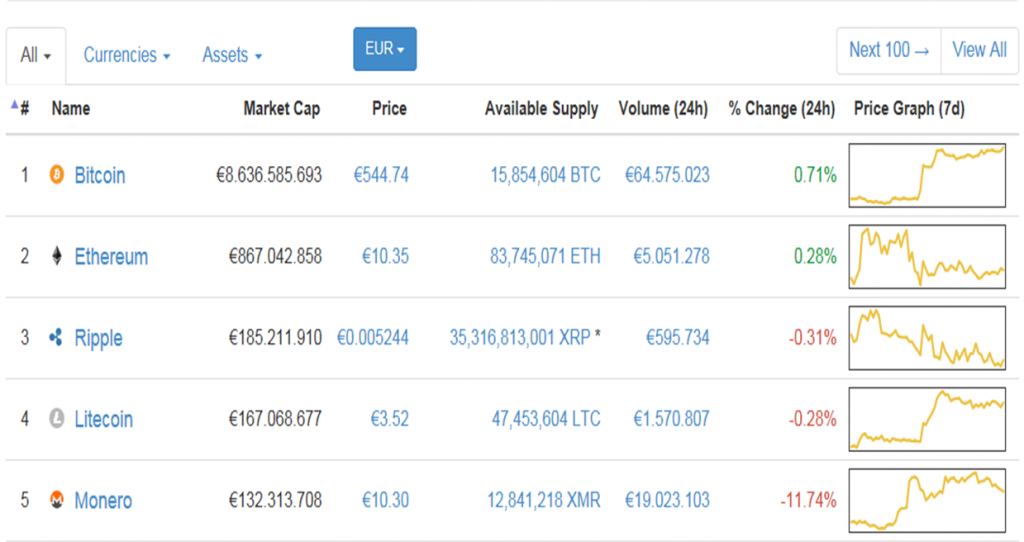Click the orange Bitcoin coin icon
The width and height of the screenshot is (1024, 542).
pyautogui.click(x=57, y=175)
